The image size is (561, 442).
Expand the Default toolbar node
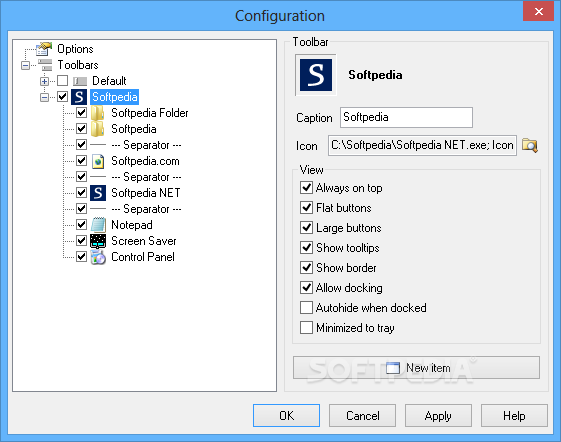pyautogui.click(x=44, y=81)
